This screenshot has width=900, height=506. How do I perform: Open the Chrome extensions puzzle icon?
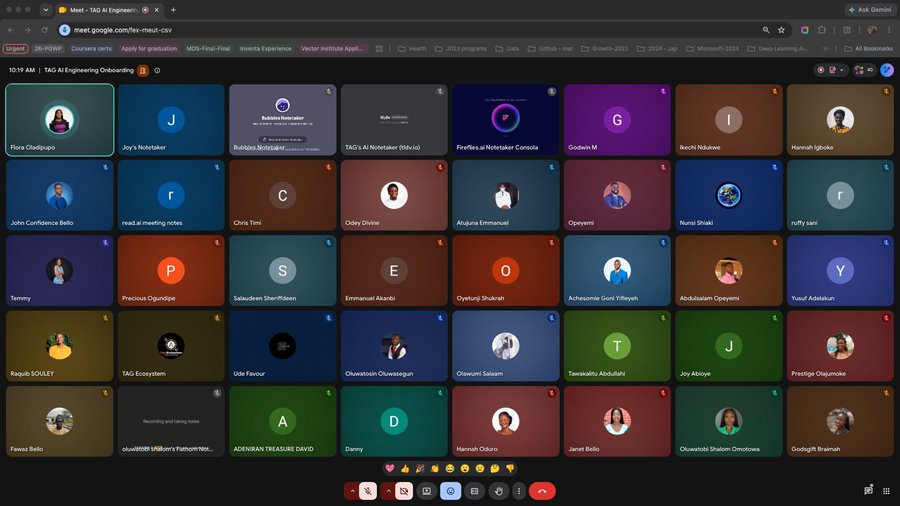(822, 30)
